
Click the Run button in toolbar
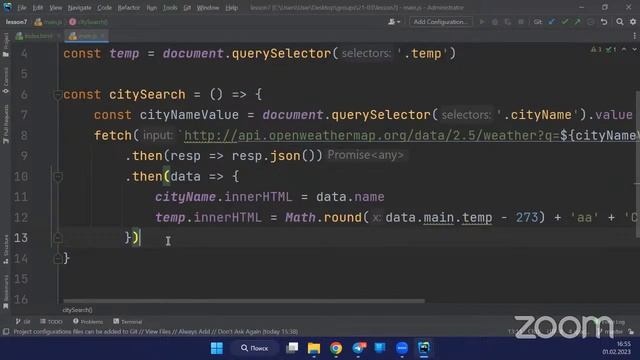(x=482, y=22)
